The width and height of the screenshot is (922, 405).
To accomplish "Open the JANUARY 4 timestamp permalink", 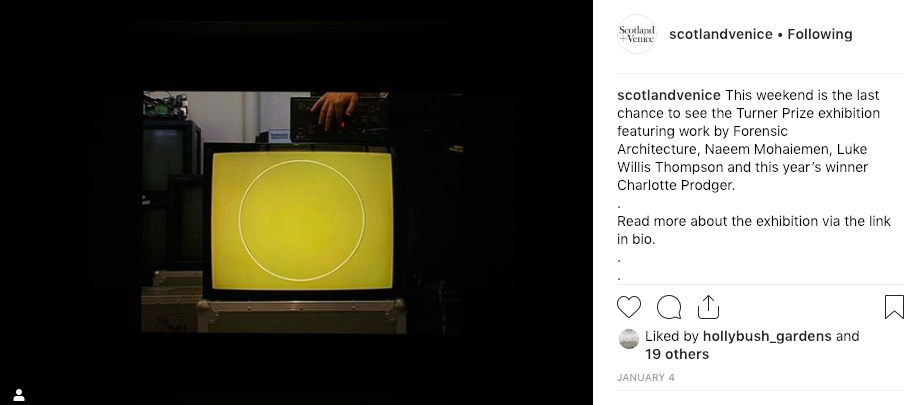I will tap(646, 378).
